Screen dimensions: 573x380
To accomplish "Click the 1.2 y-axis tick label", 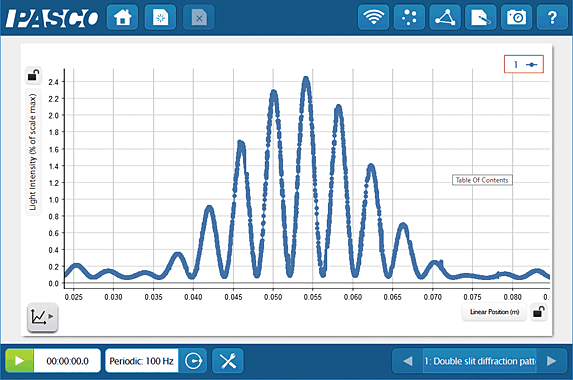I will coord(53,183).
